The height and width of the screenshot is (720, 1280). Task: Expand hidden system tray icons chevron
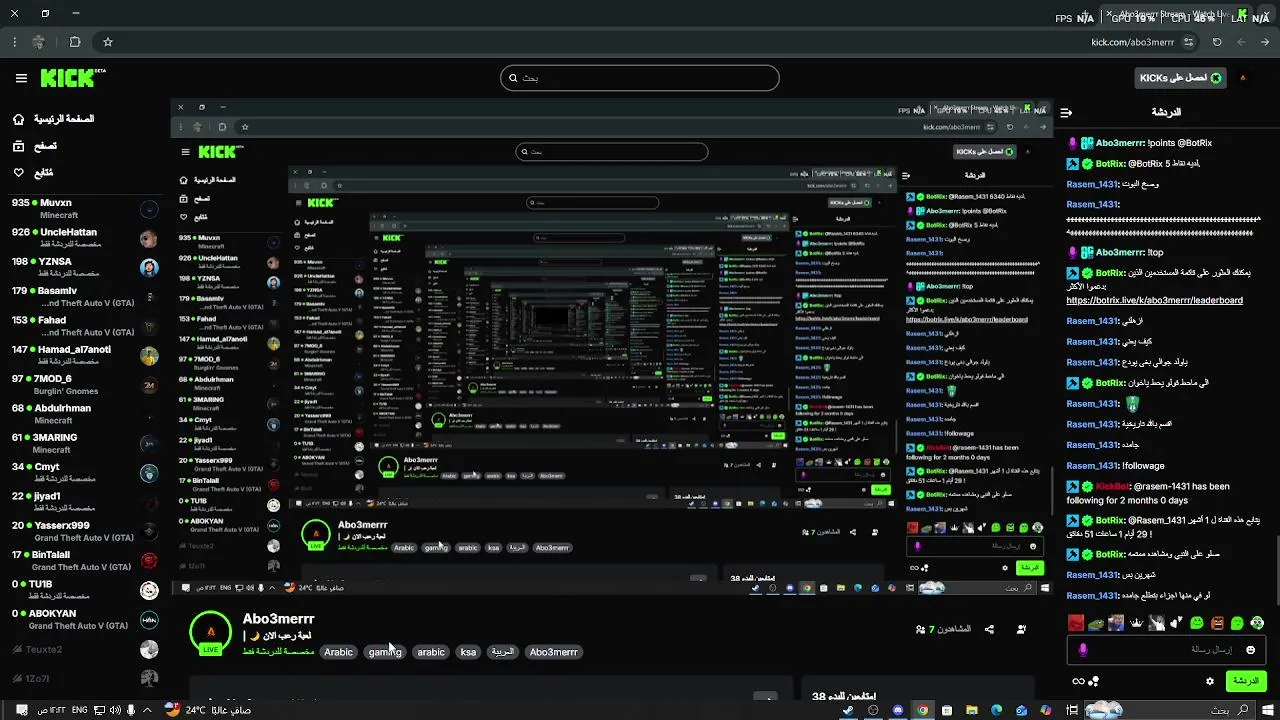[147, 710]
